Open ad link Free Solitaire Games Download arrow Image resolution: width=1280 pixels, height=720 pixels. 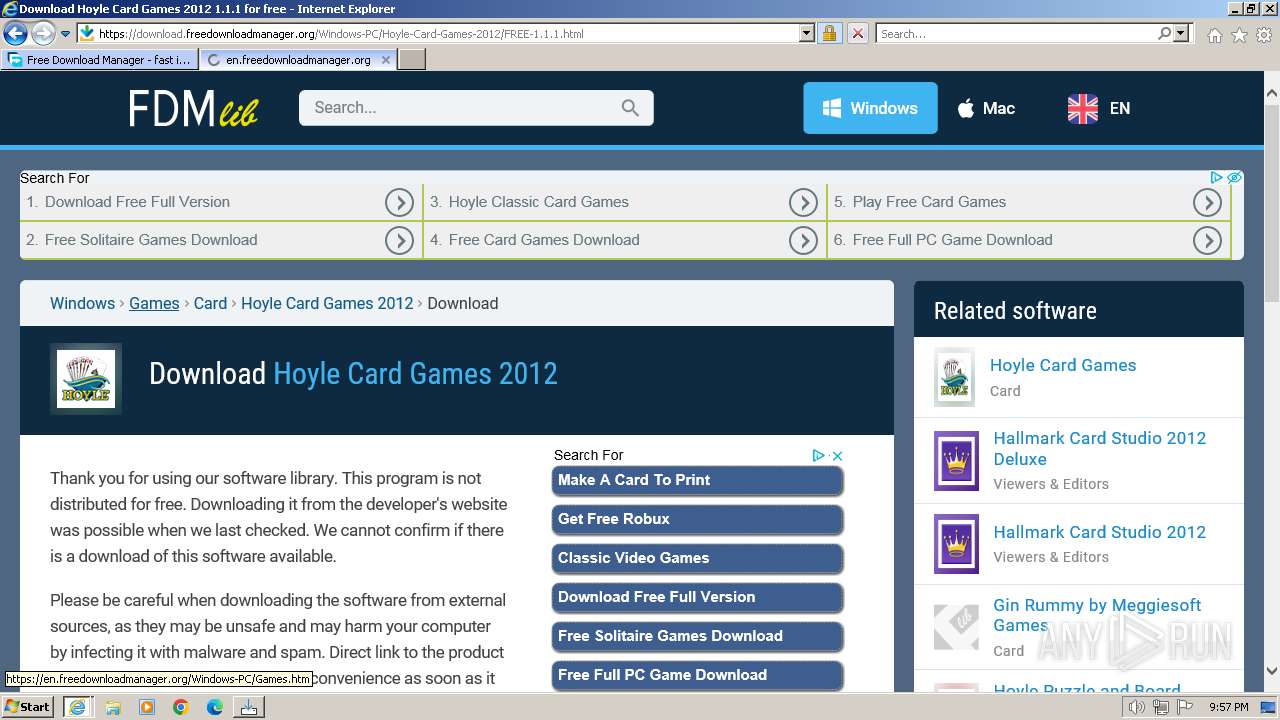(399, 241)
